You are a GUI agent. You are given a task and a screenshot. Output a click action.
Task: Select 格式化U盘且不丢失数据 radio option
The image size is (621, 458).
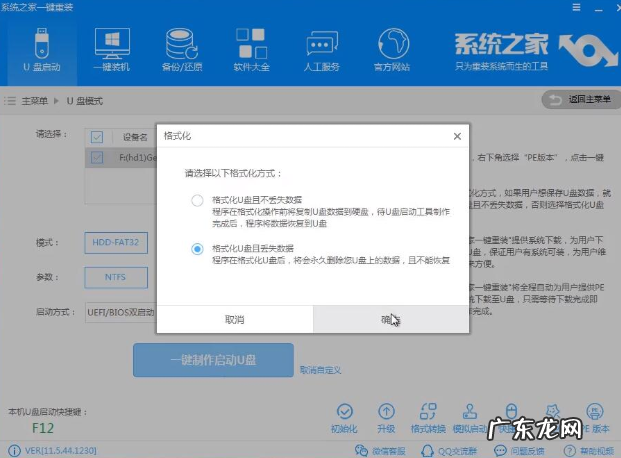tap(197, 200)
